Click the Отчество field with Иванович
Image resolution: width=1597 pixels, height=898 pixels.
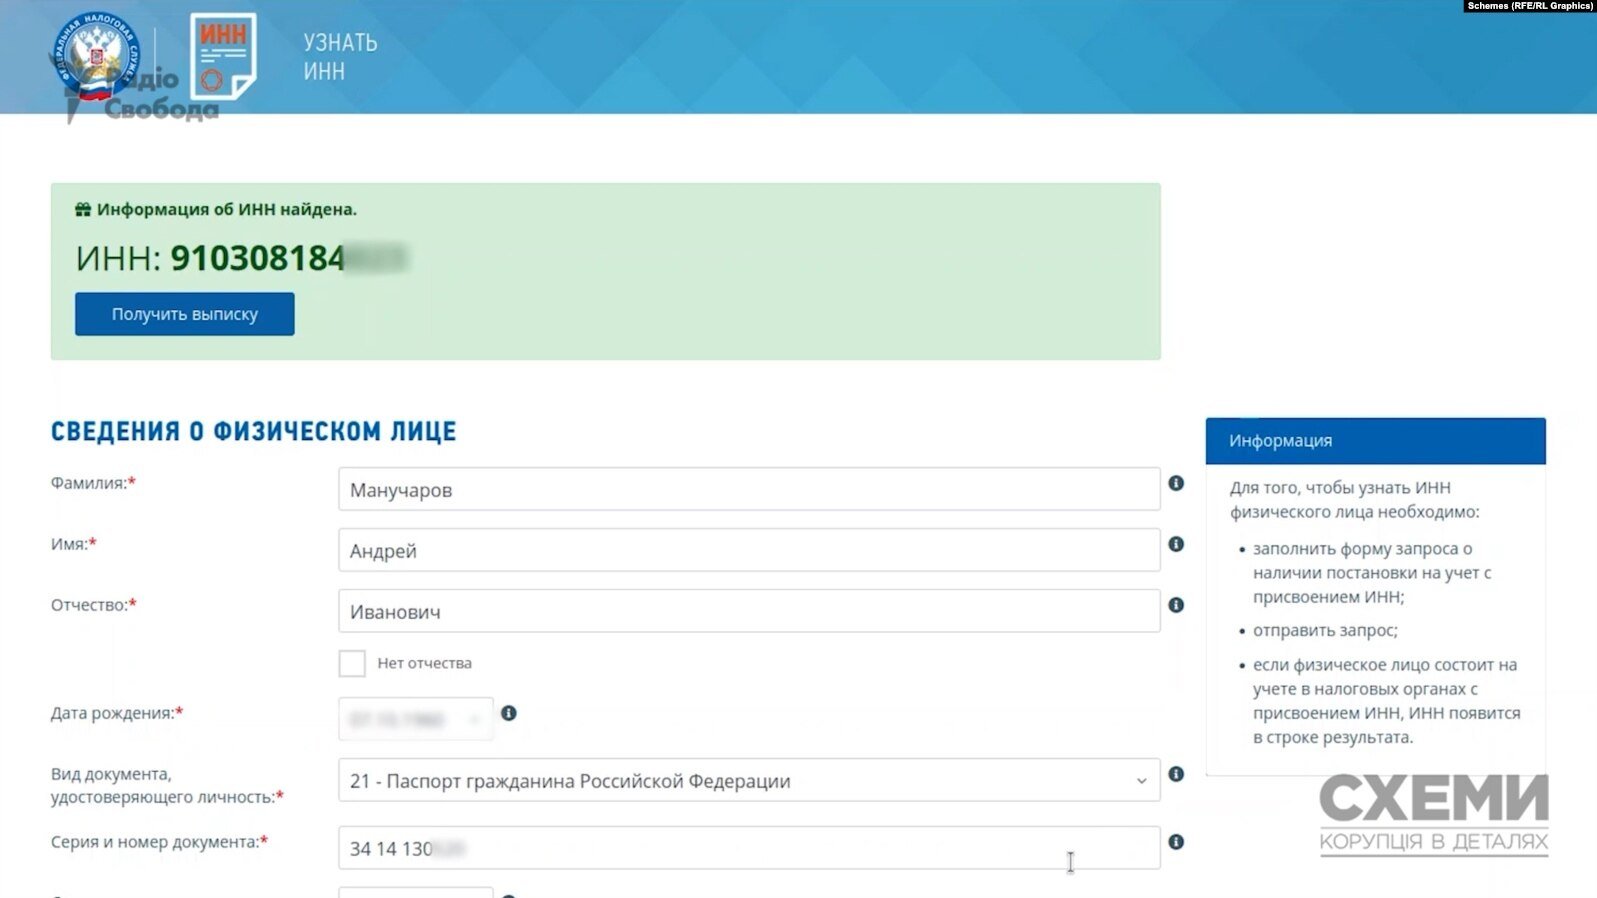point(748,612)
